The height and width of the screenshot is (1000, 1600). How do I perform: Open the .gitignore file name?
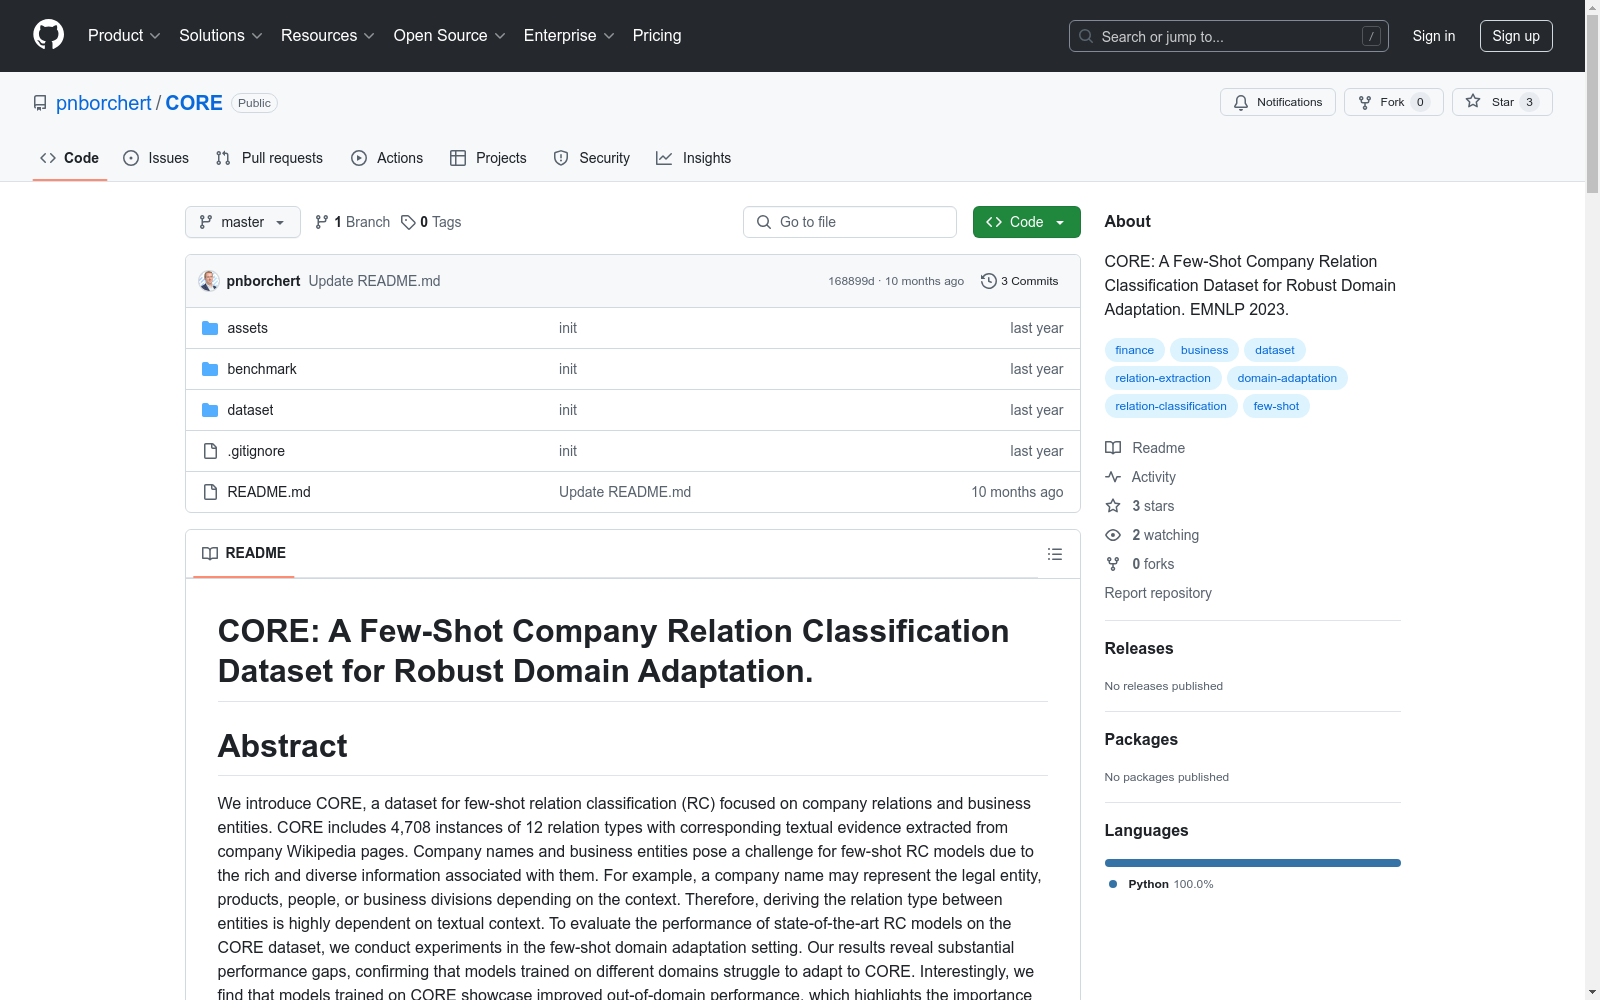(x=256, y=451)
